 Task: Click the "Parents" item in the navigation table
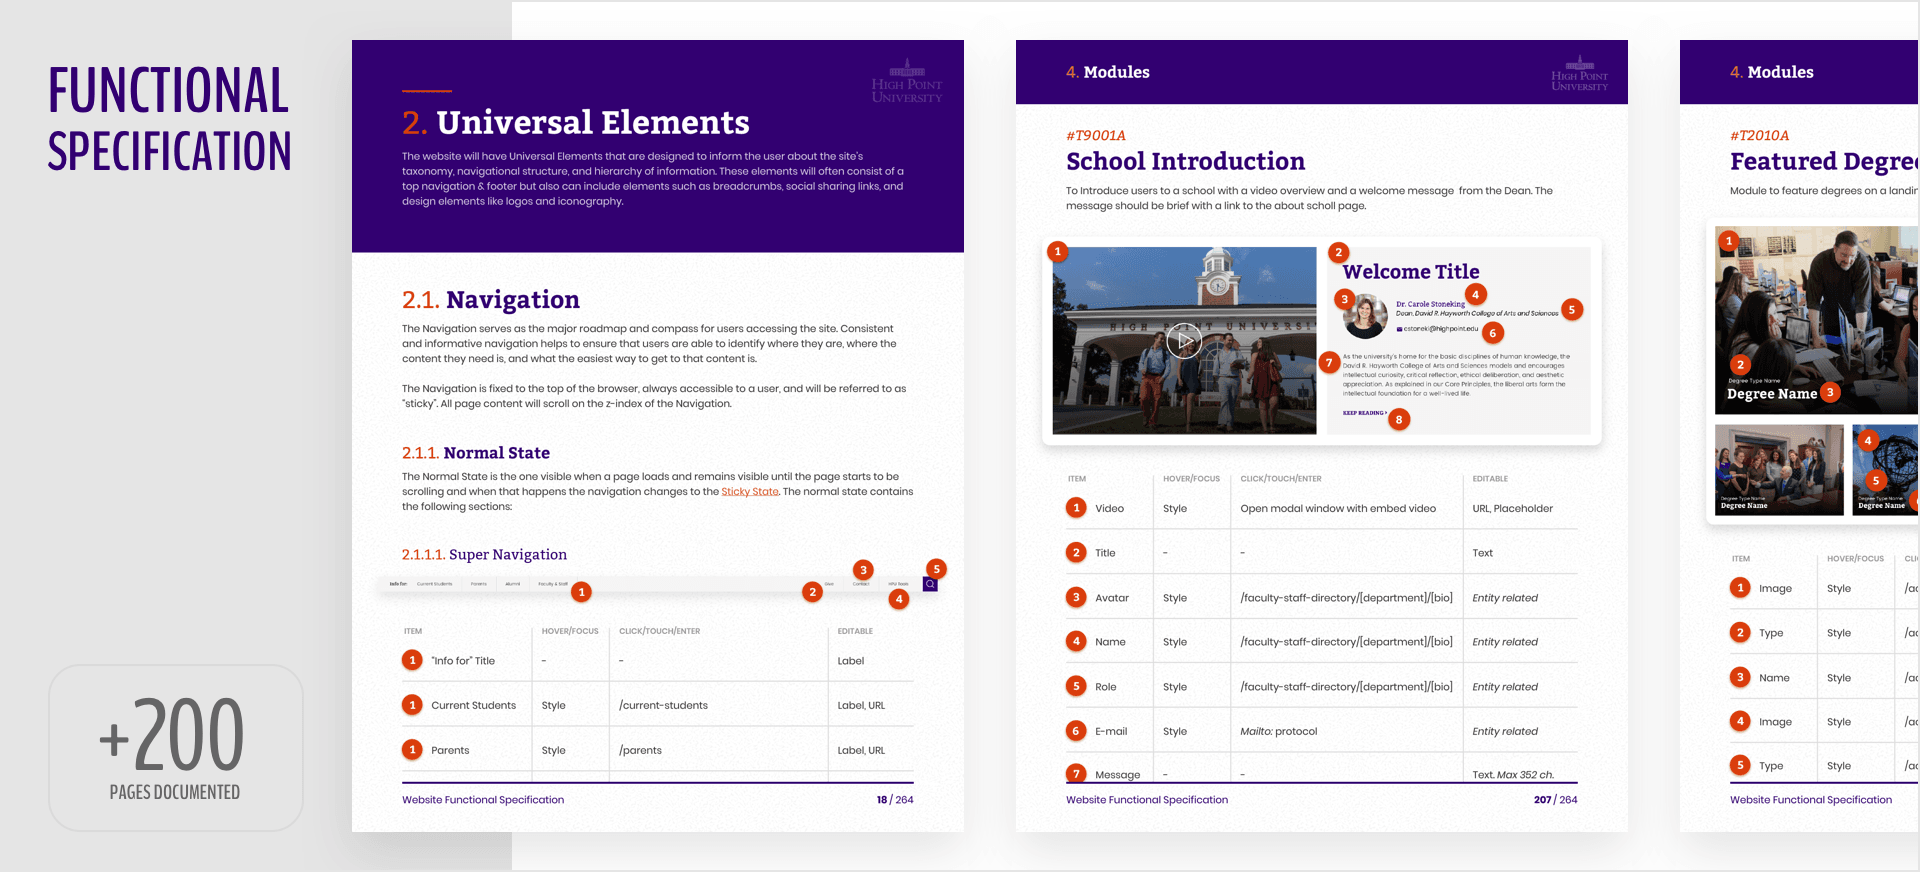coord(450,751)
